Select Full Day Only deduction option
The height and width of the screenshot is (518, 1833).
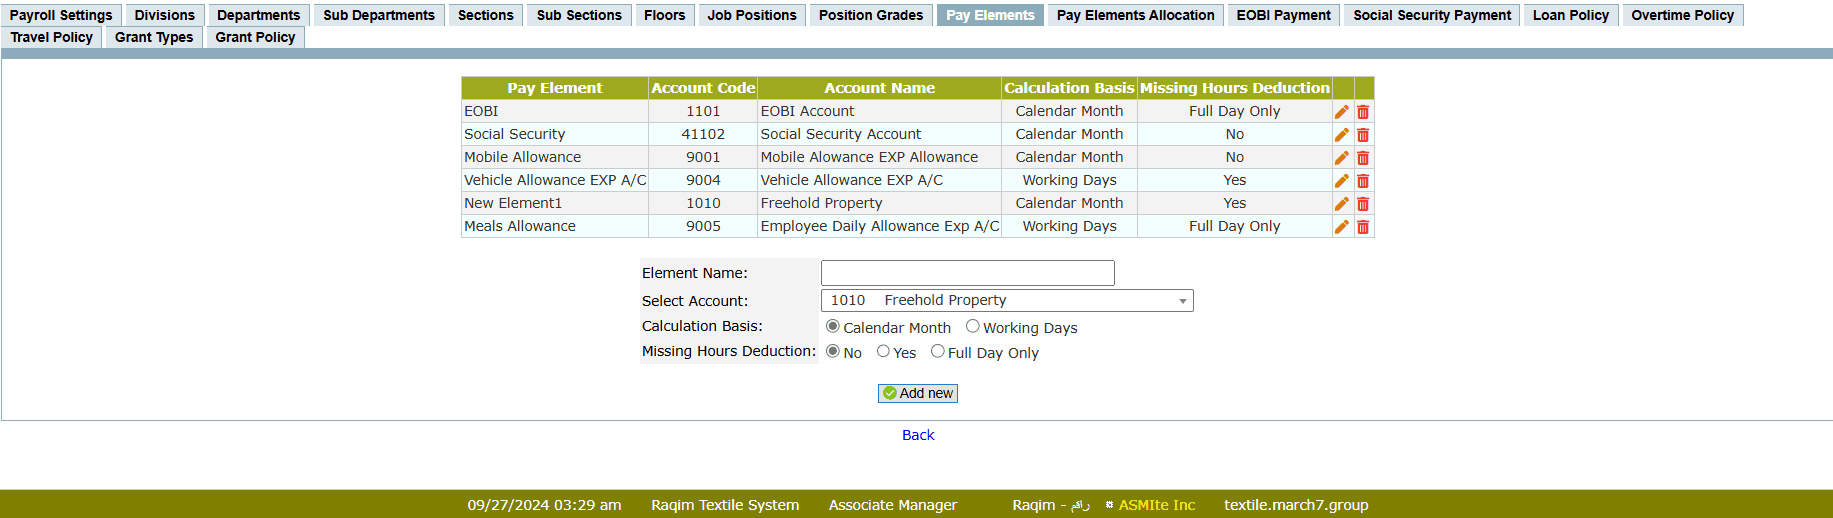937,352
